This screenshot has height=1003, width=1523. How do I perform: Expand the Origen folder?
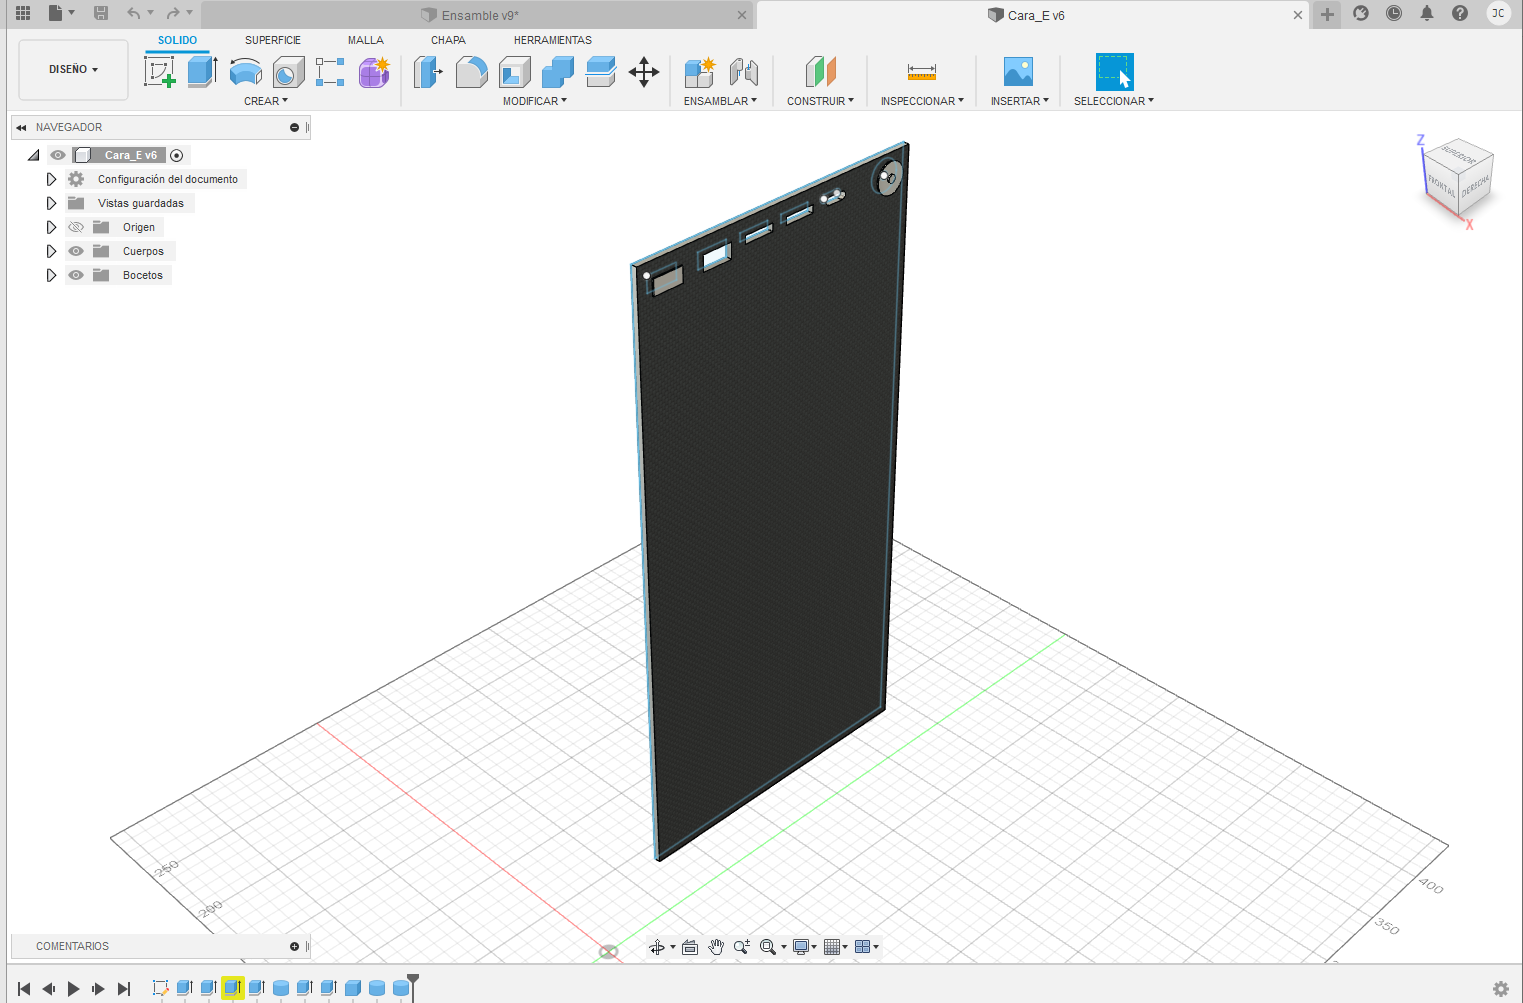[51, 227]
